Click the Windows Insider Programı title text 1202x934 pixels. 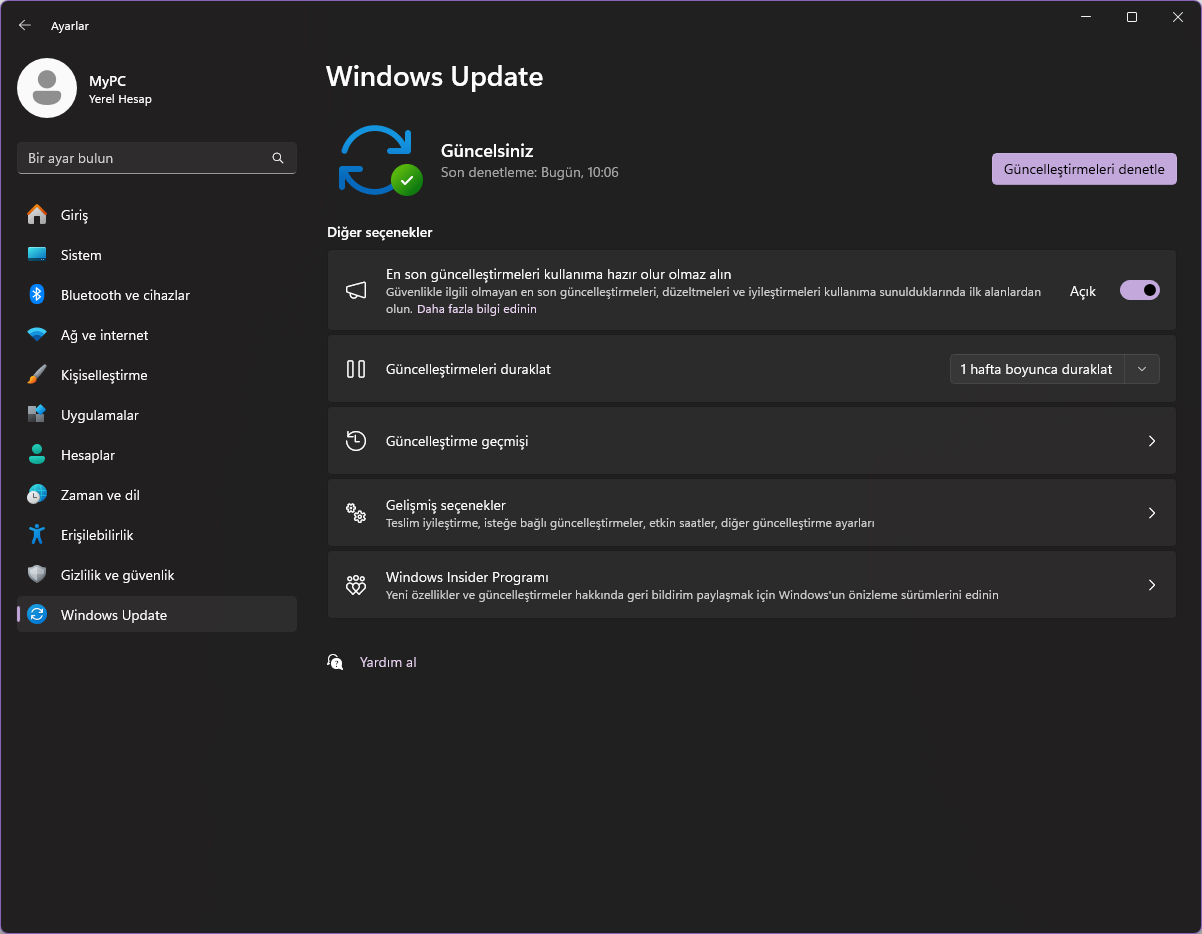coord(467,577)
